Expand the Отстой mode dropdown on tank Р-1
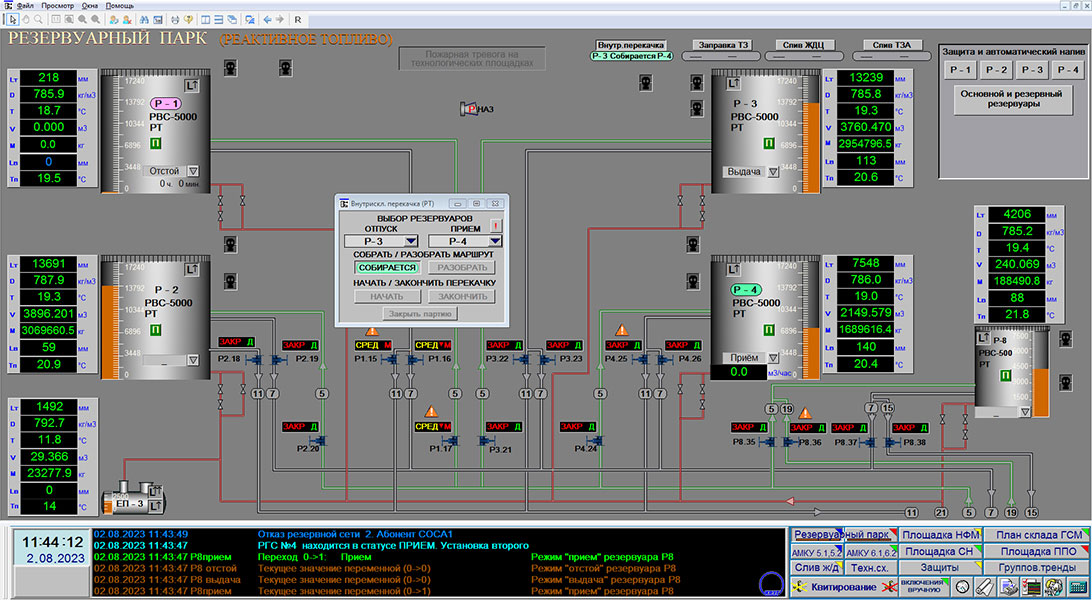This screenshot has height=600, width=1092. point(193,171)
